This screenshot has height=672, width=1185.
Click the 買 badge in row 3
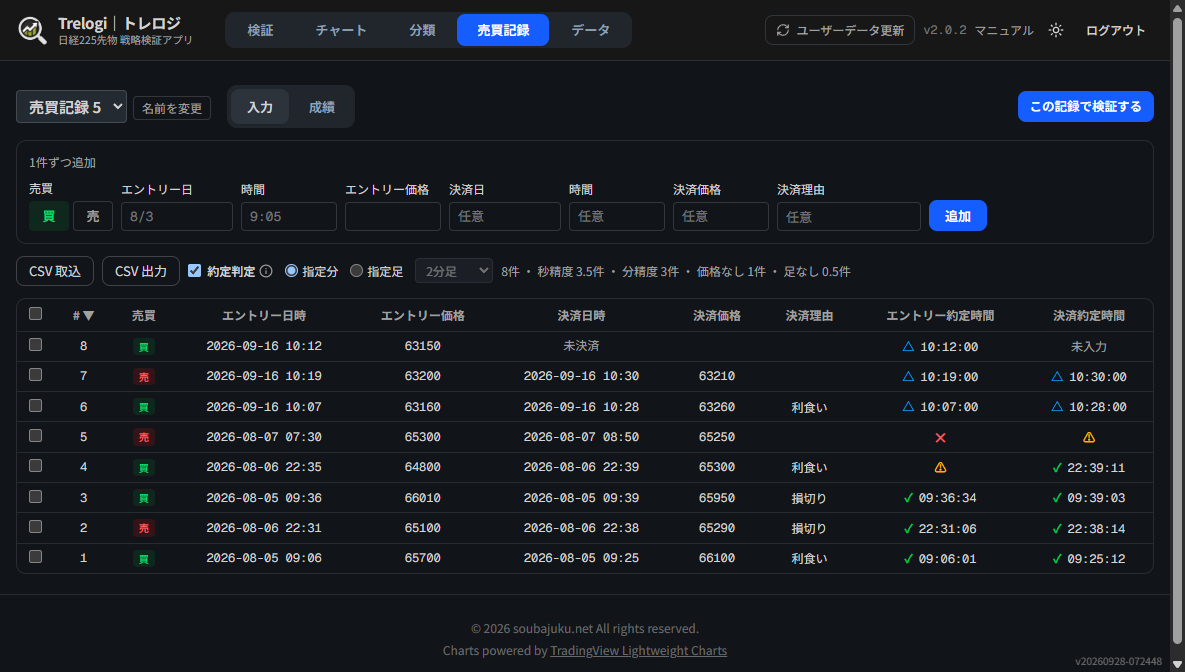pos(144,498)
